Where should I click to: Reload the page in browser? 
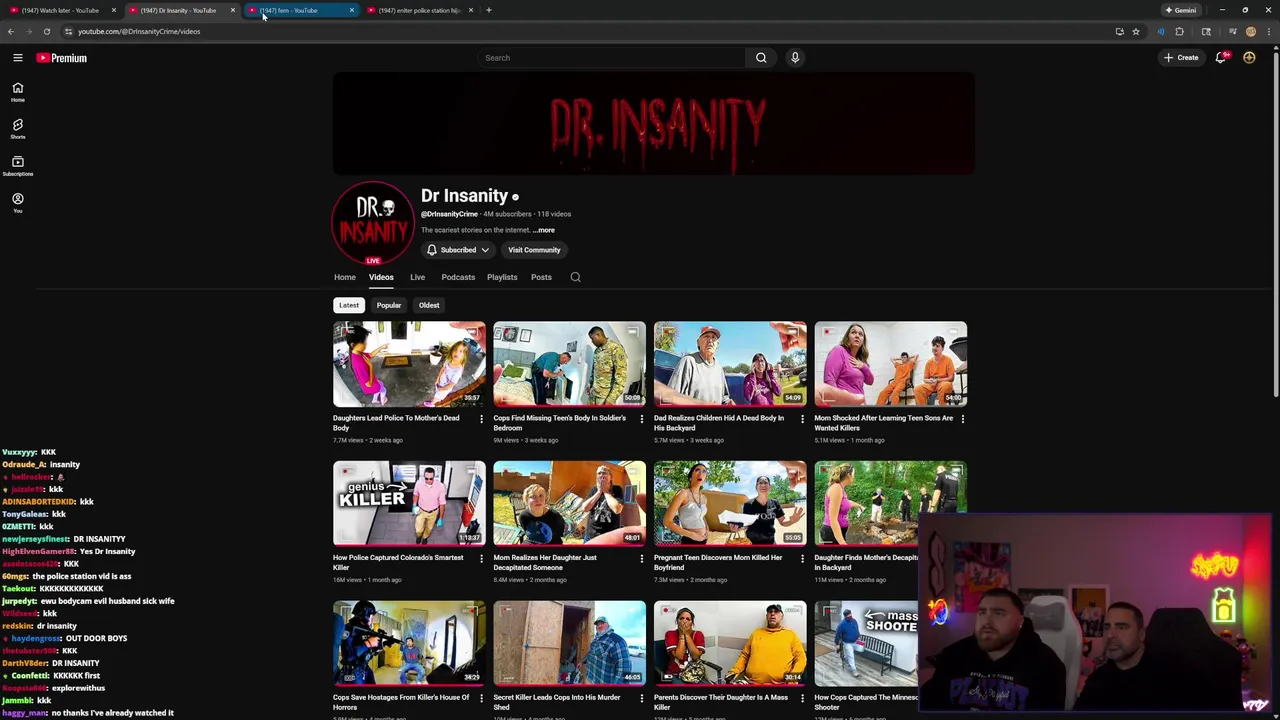[46, 31]
